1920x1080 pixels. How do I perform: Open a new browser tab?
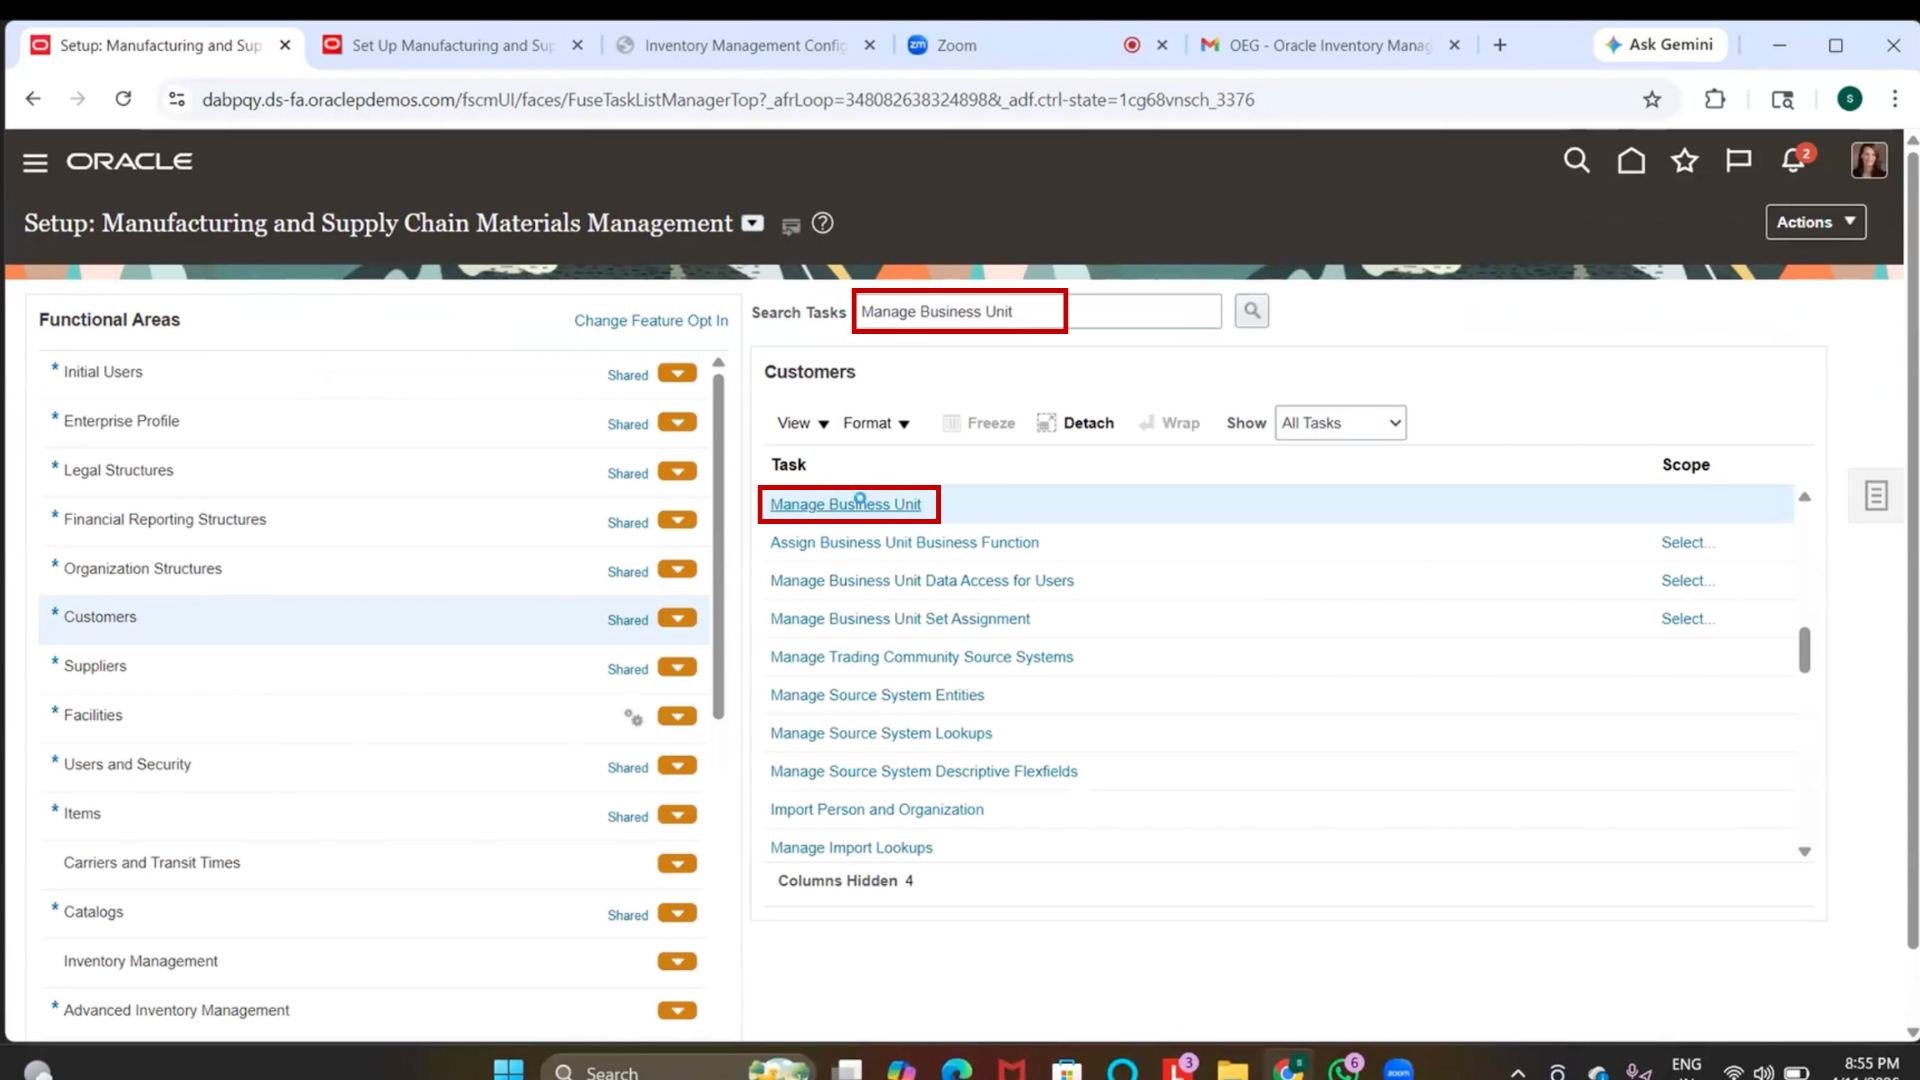point(1499,45)
